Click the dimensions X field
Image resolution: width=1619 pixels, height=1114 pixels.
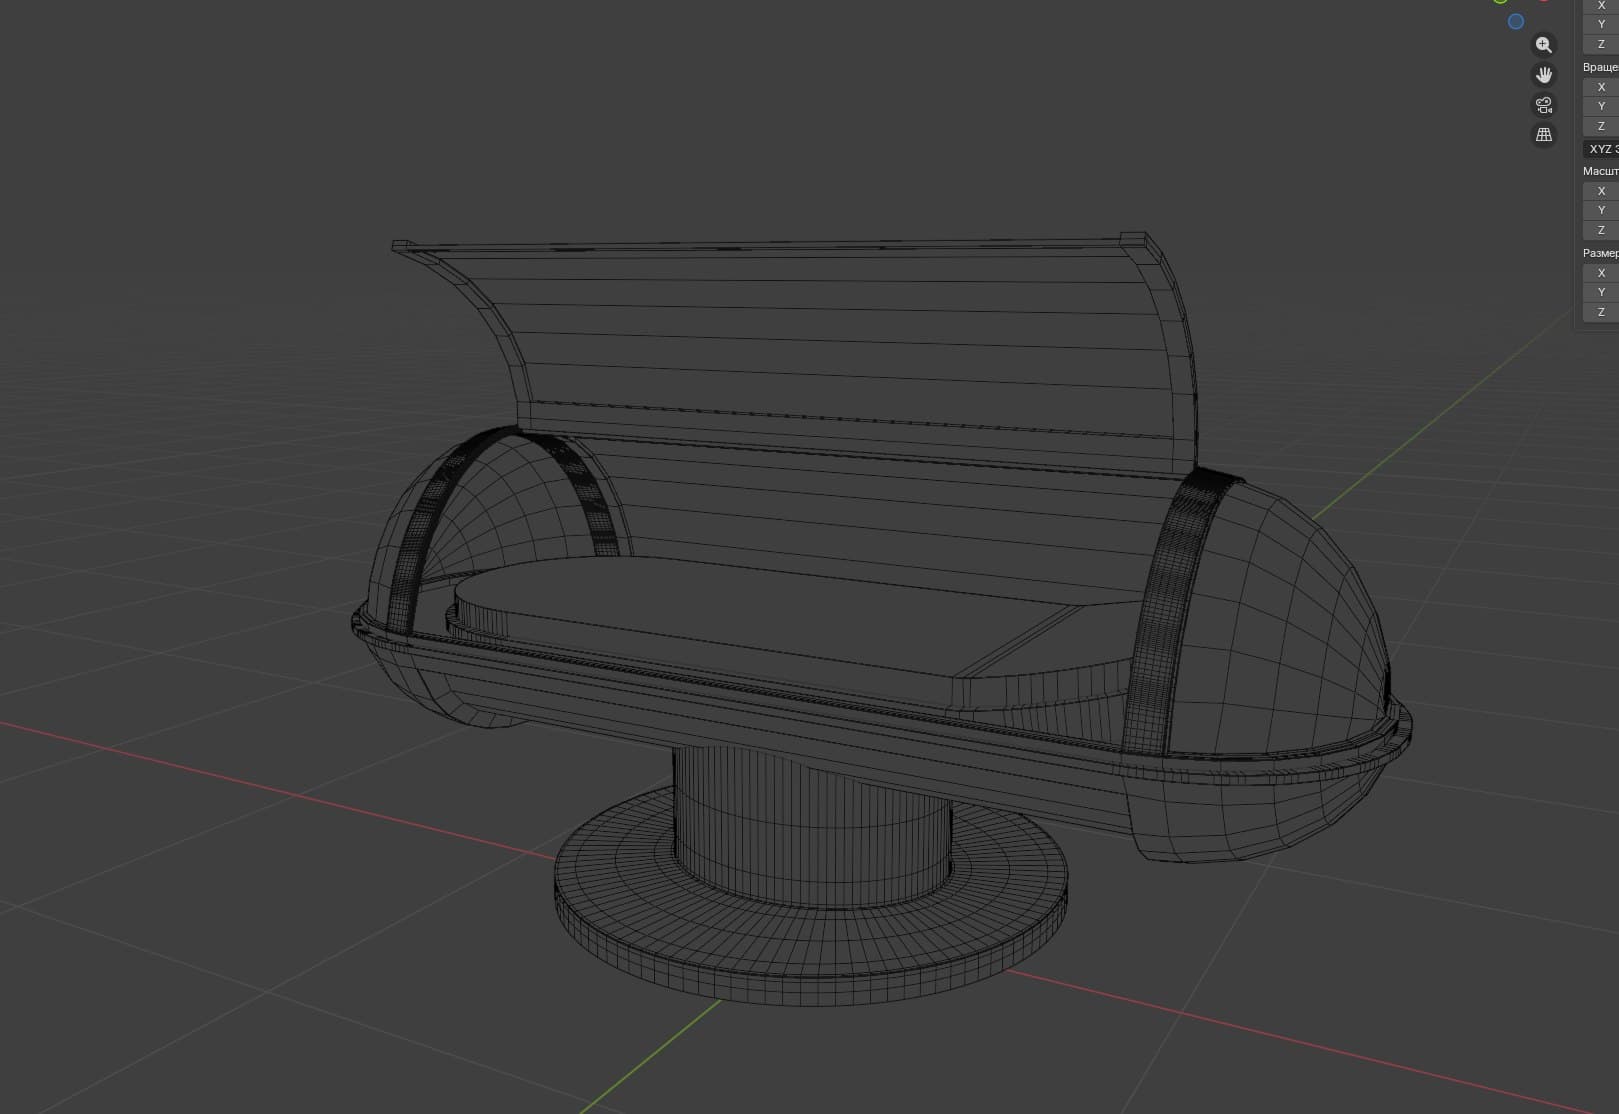point(1601,273)
